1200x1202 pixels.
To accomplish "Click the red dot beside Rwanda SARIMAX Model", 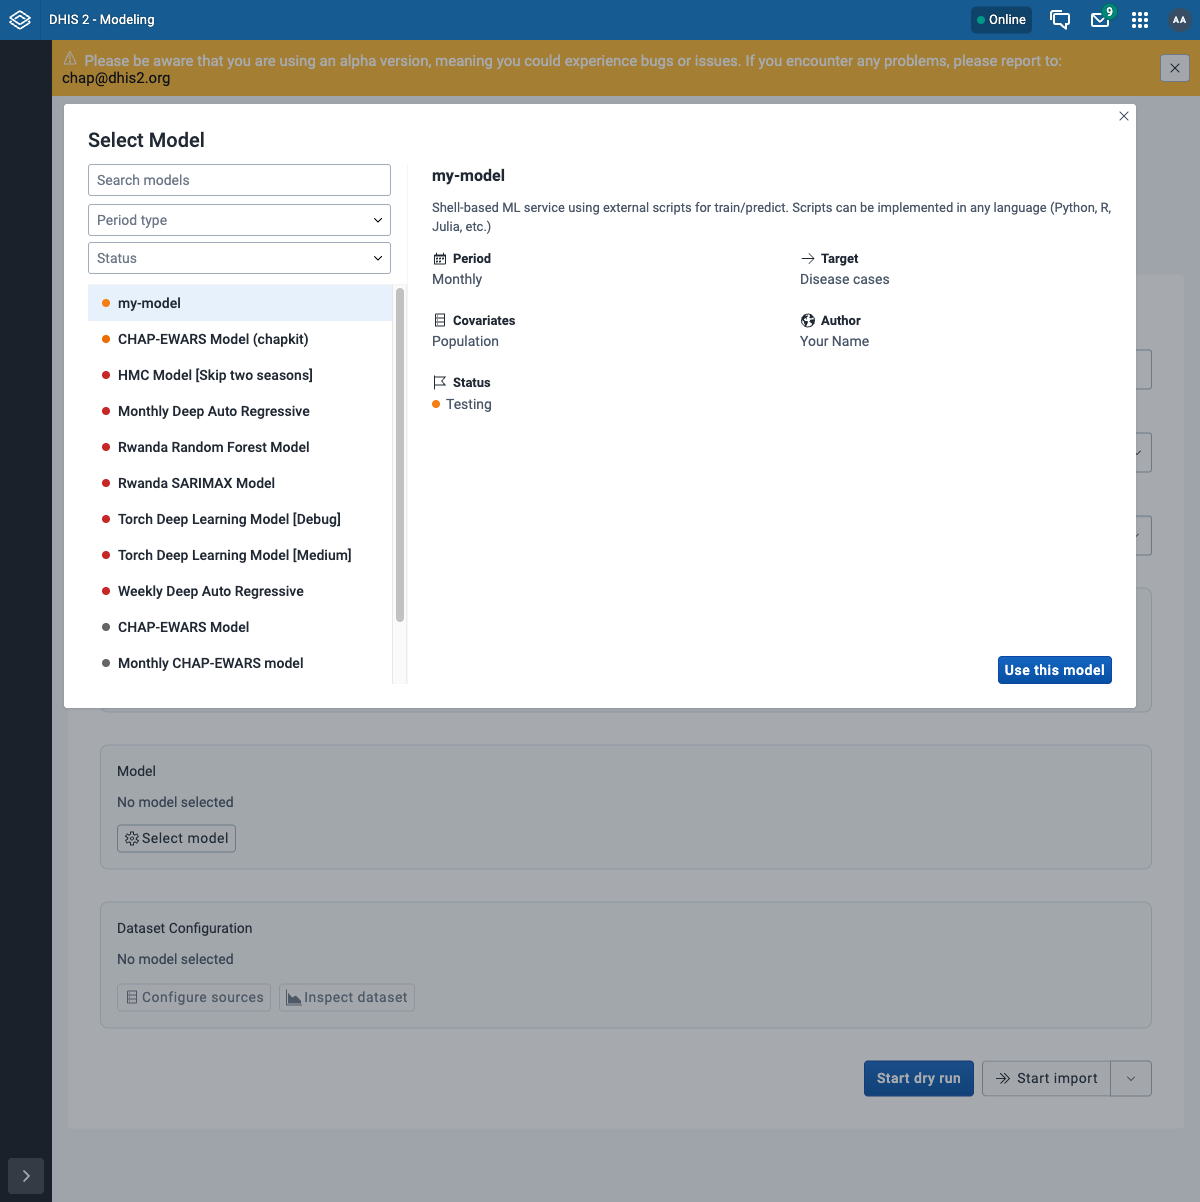I will 106,483.
